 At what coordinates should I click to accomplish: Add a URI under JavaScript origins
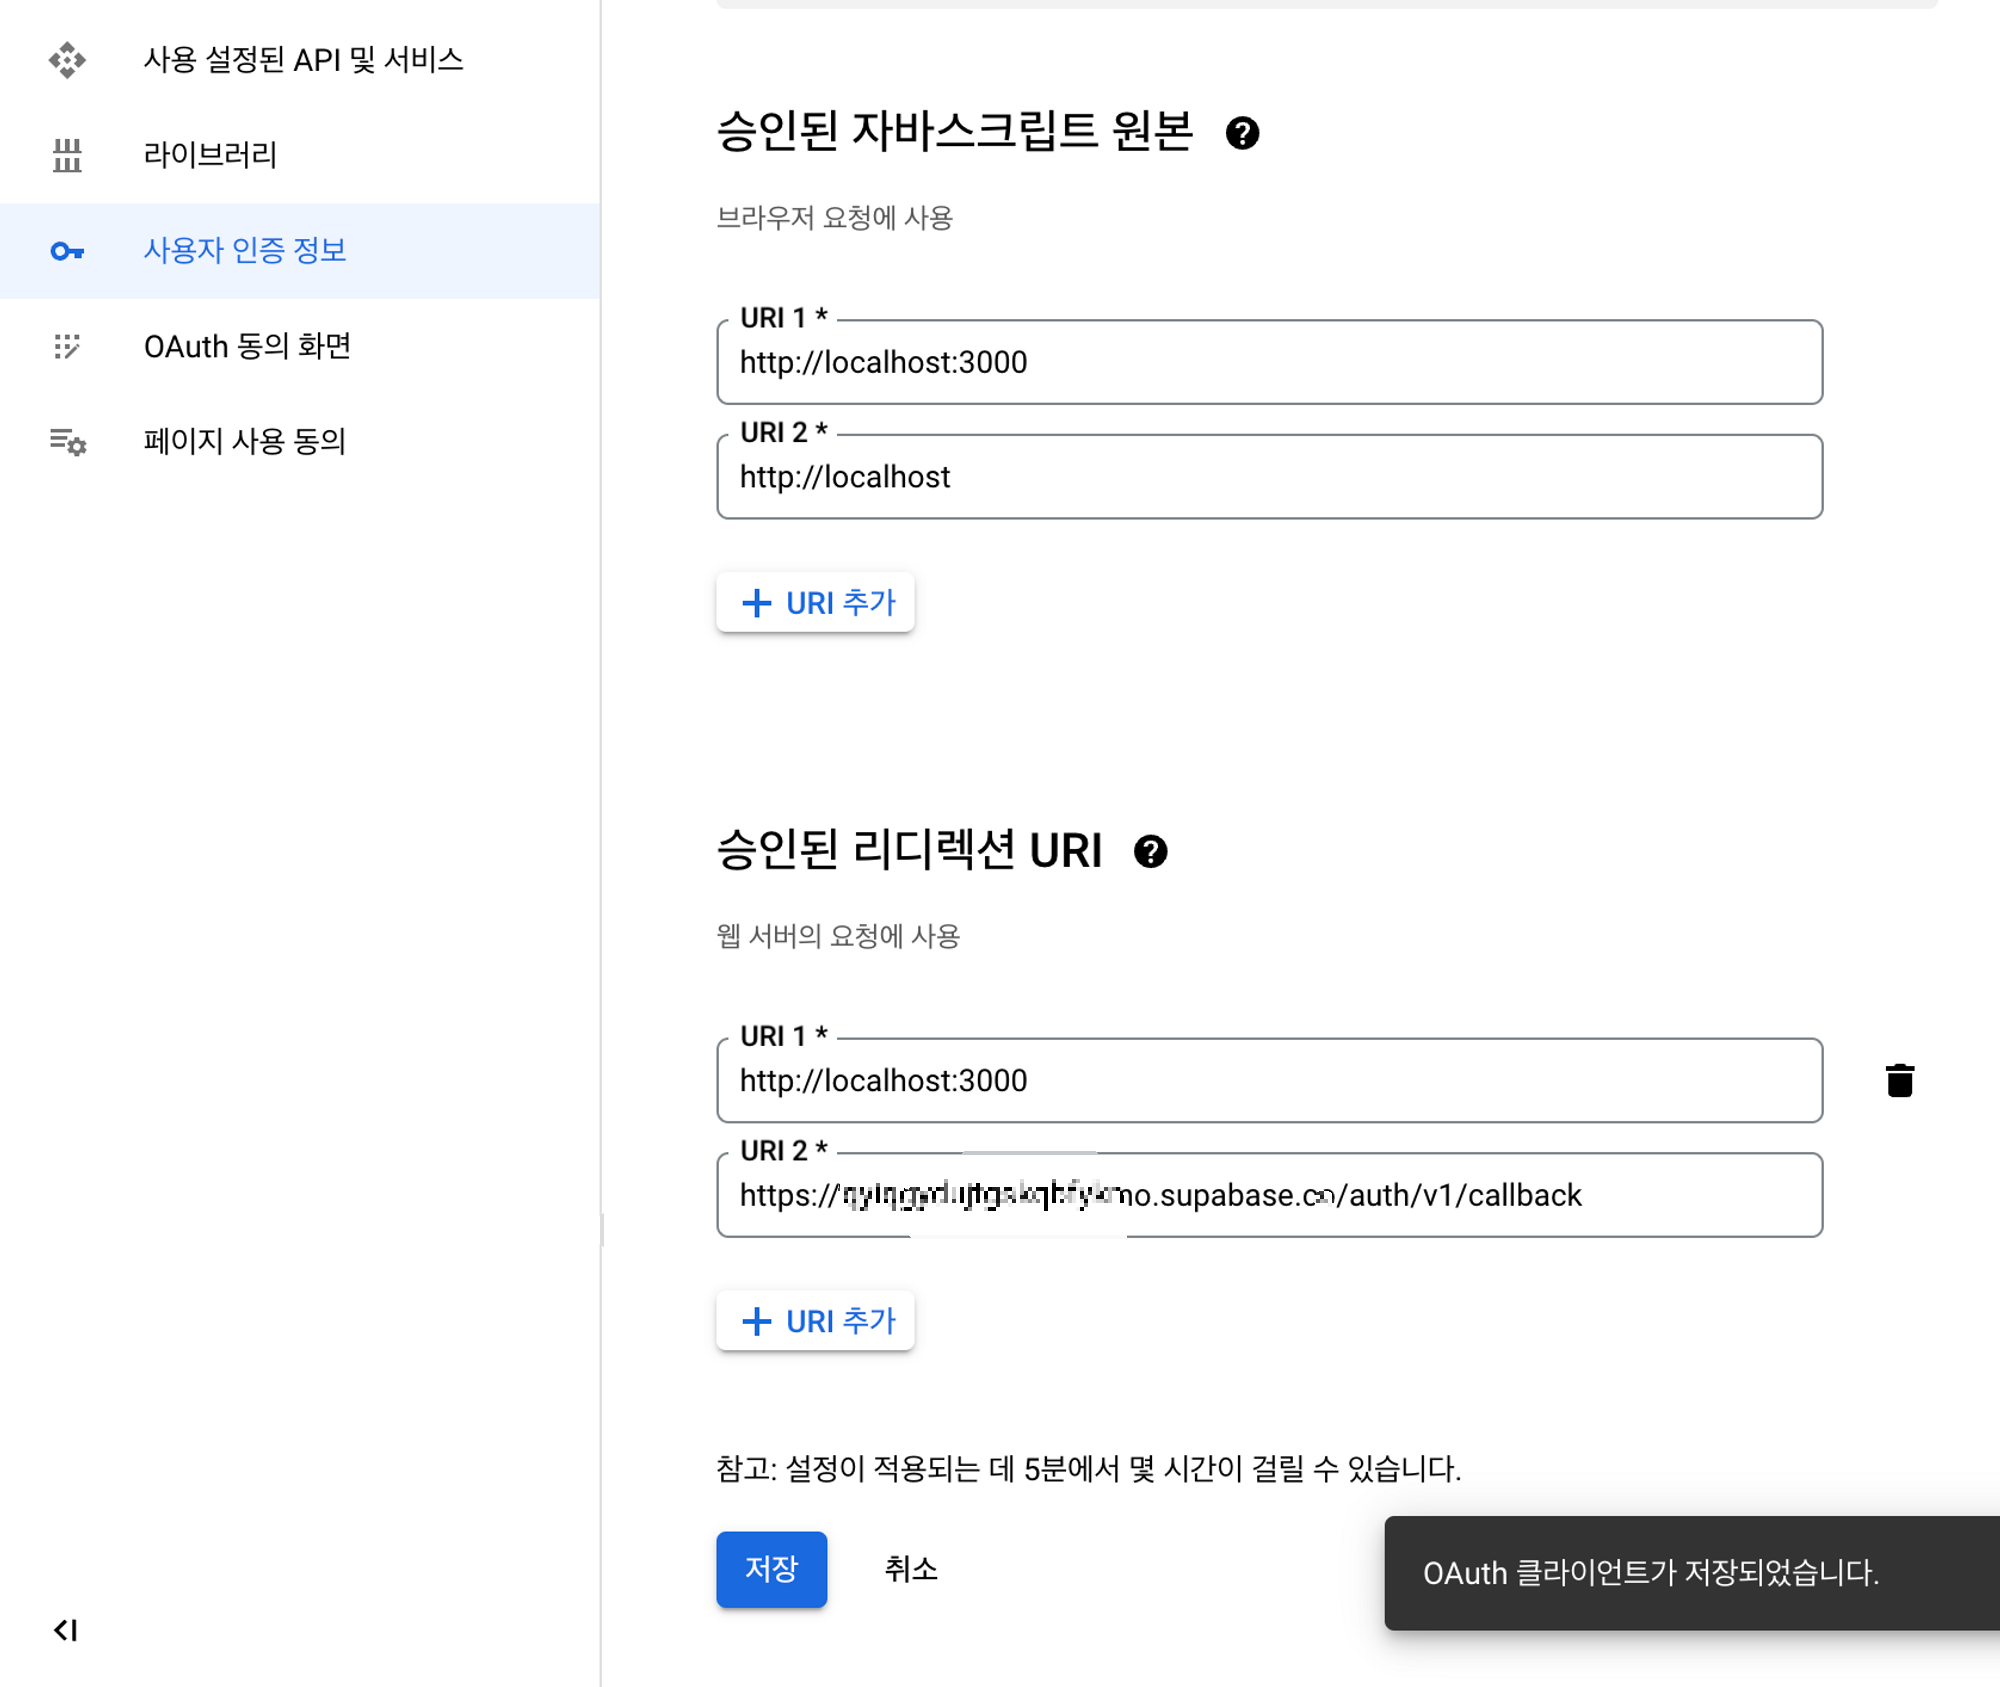[x=815, y=603]
